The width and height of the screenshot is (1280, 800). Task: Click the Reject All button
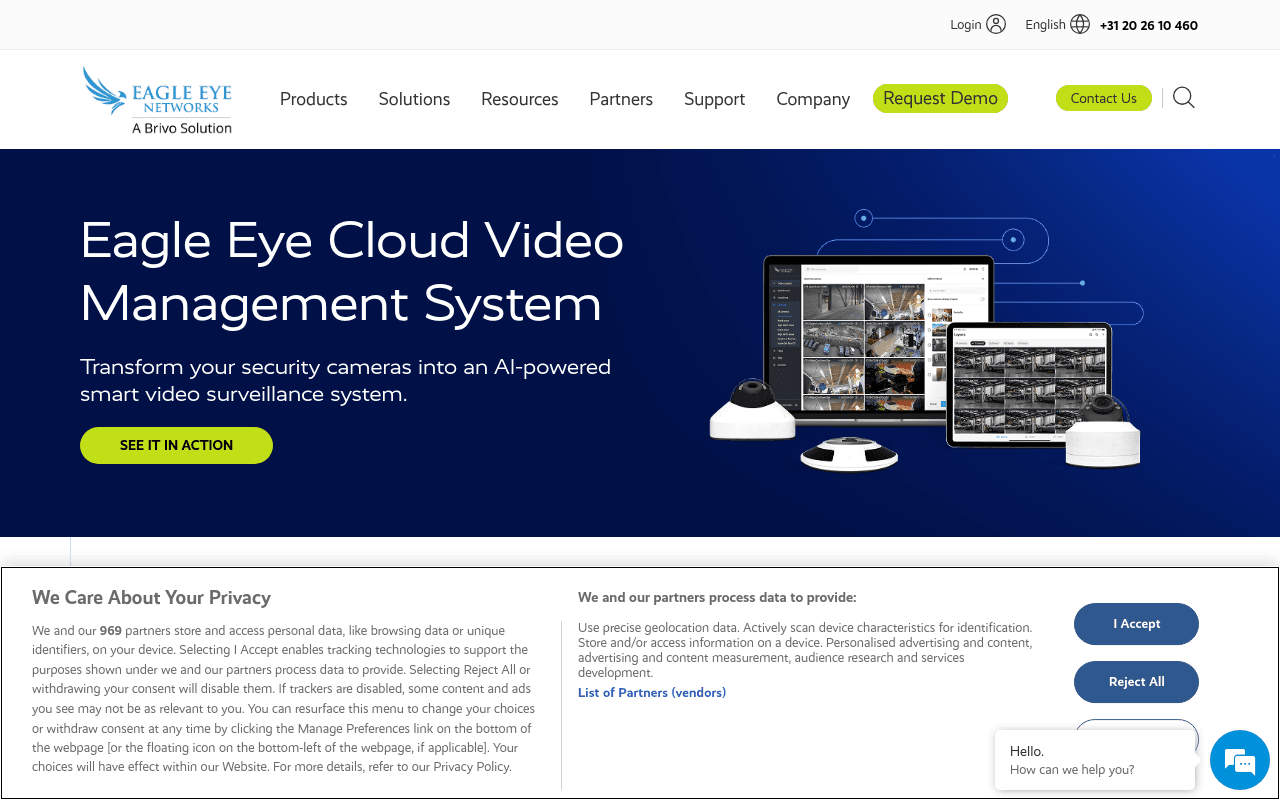click(1136, 682)
